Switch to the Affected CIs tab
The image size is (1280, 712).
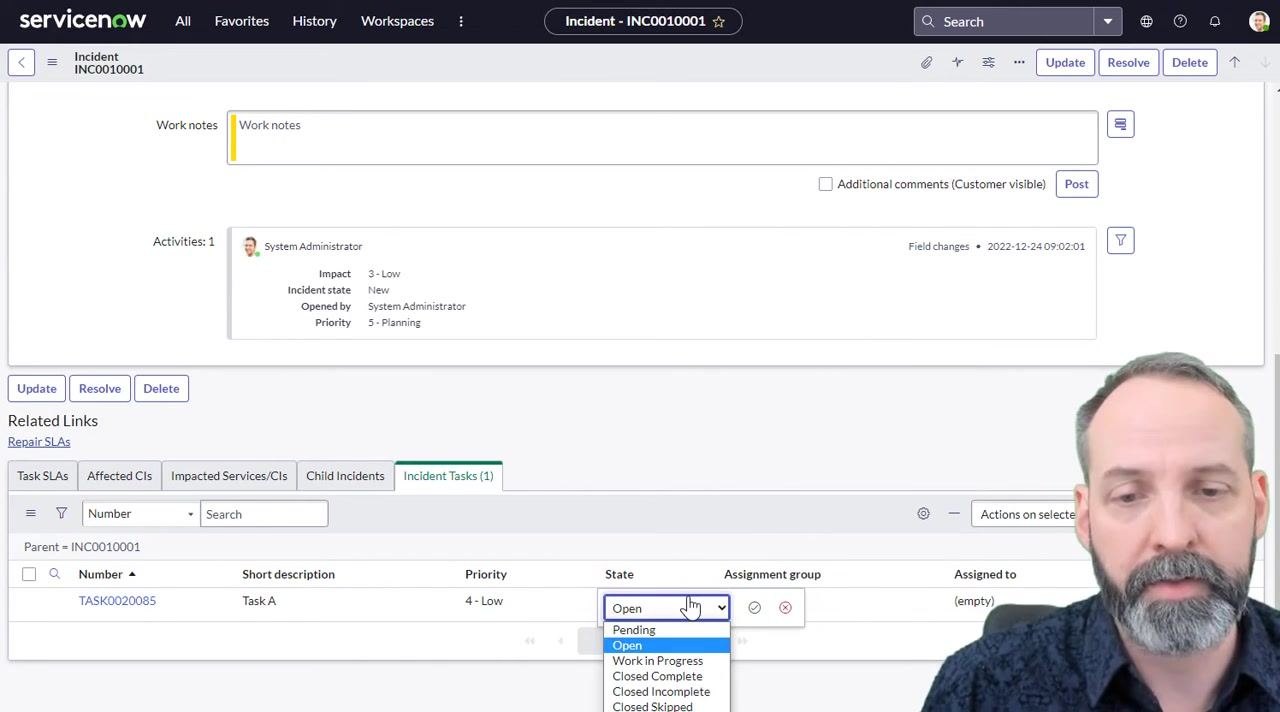click(119, 476)
